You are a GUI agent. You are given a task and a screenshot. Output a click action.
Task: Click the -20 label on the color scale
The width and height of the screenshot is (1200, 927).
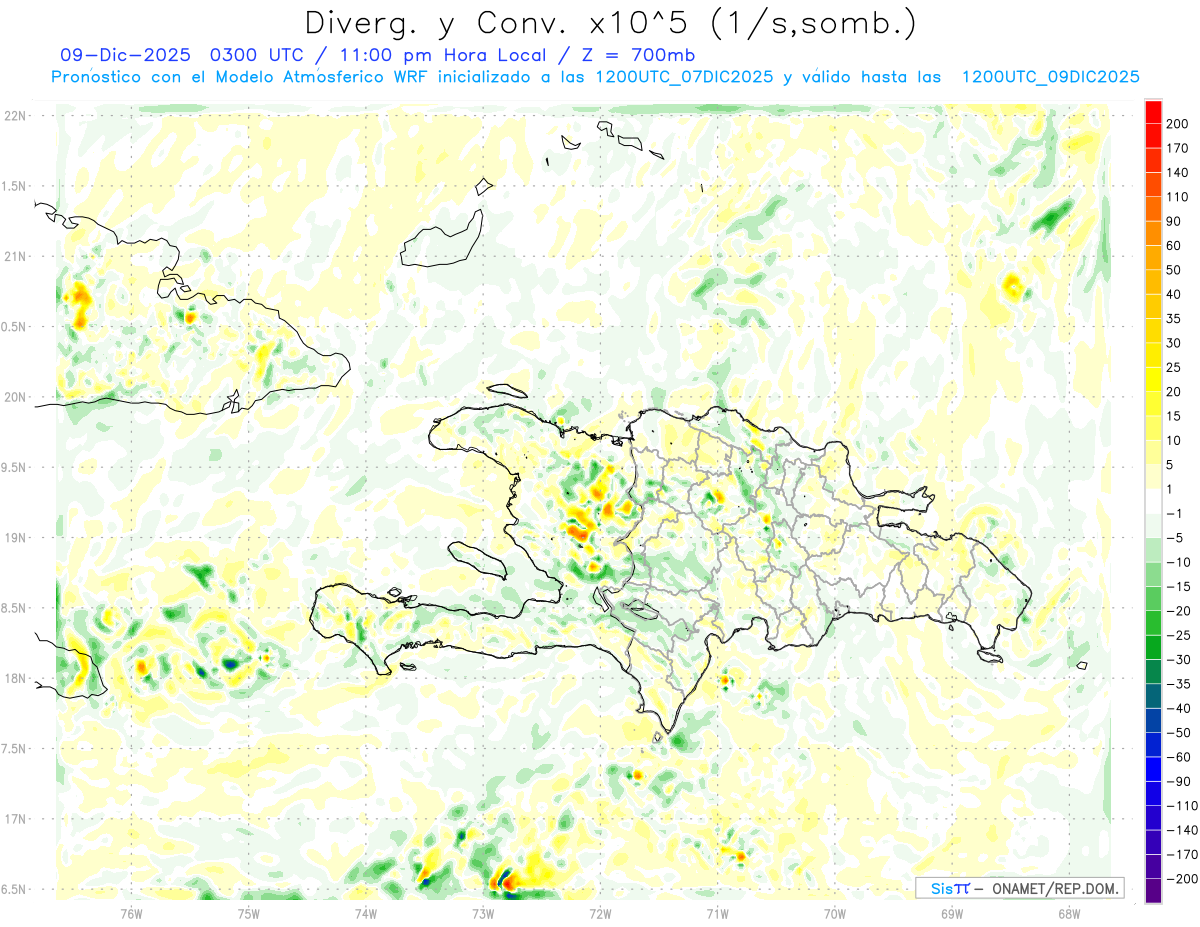[1178, 611]
